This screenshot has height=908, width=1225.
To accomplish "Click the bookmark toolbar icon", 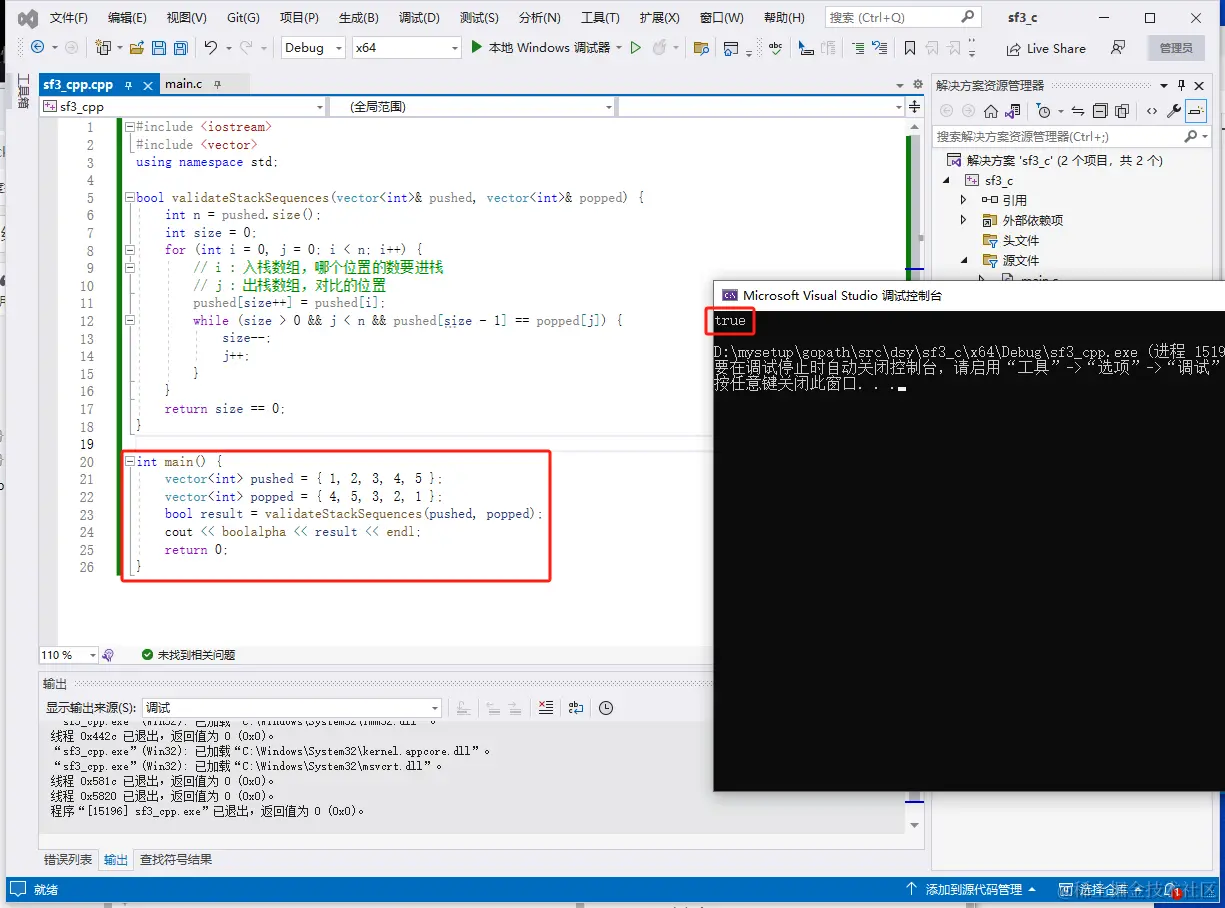I will click(909, 48).
